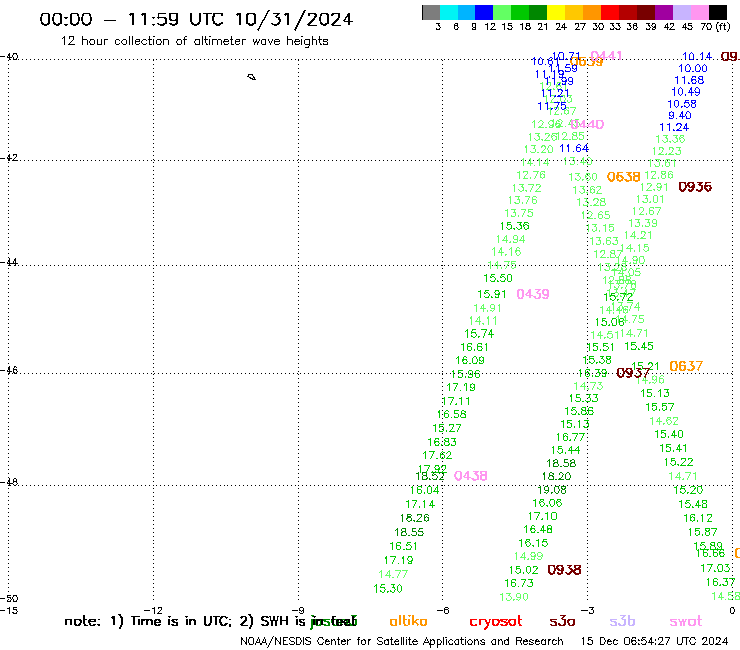Viewport: 740px width, 650px height.
Task: Click the wave height value 13.90
Action: [x=514, y=597]
